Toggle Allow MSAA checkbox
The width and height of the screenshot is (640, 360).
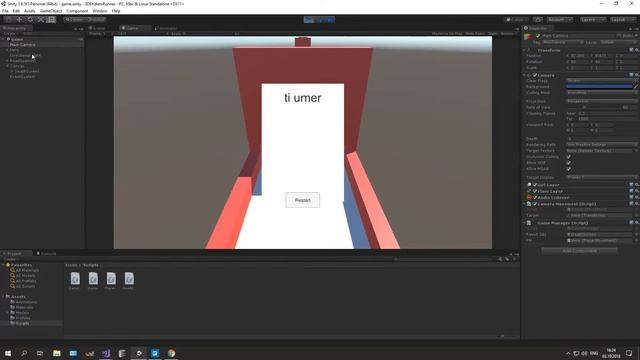569,169
